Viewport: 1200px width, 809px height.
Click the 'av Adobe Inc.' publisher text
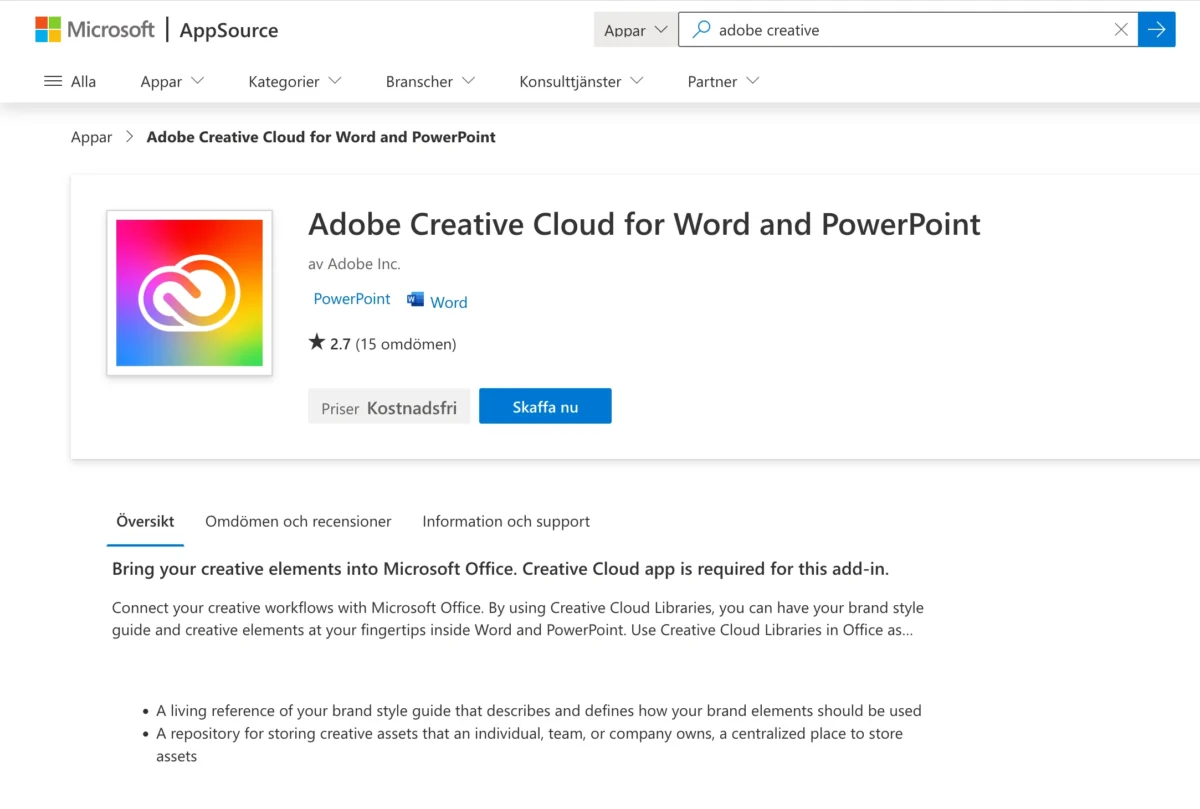point(354,264)
